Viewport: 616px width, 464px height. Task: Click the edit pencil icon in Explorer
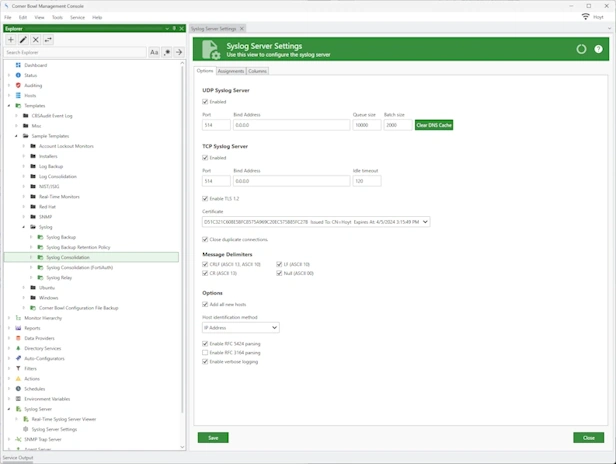tap(24, 39)
